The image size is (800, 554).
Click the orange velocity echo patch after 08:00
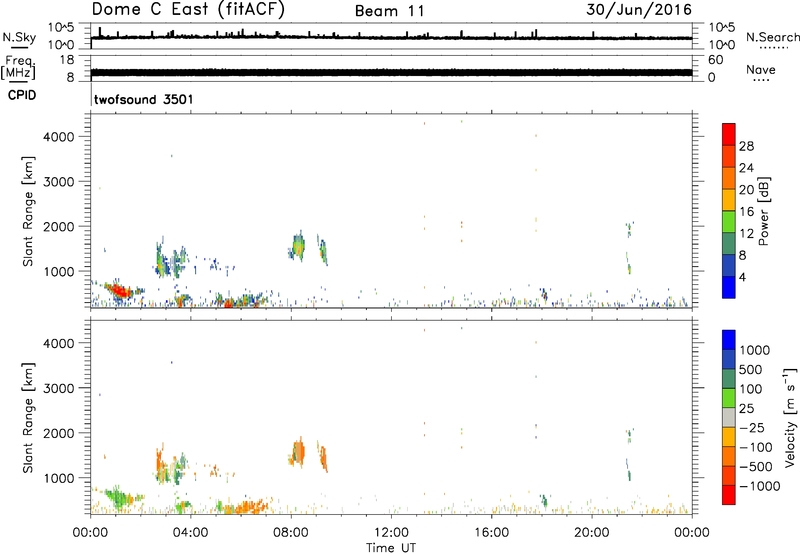(298, 452)
